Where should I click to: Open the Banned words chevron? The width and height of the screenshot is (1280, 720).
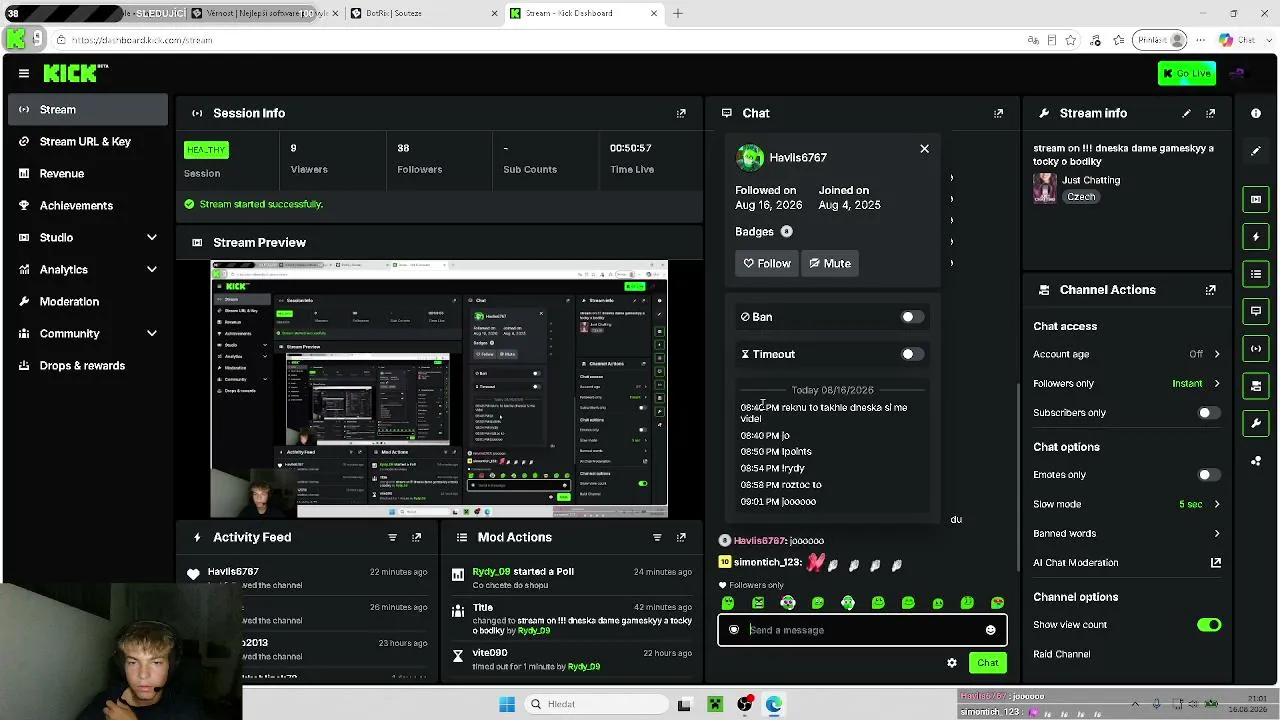1217,533
